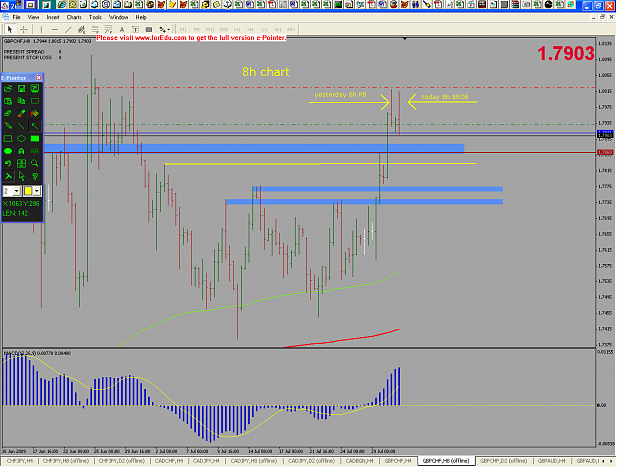Switch to the CHFJPY,D2 (offline) chart tab
The image size is (625, 467).
point(122,461)
